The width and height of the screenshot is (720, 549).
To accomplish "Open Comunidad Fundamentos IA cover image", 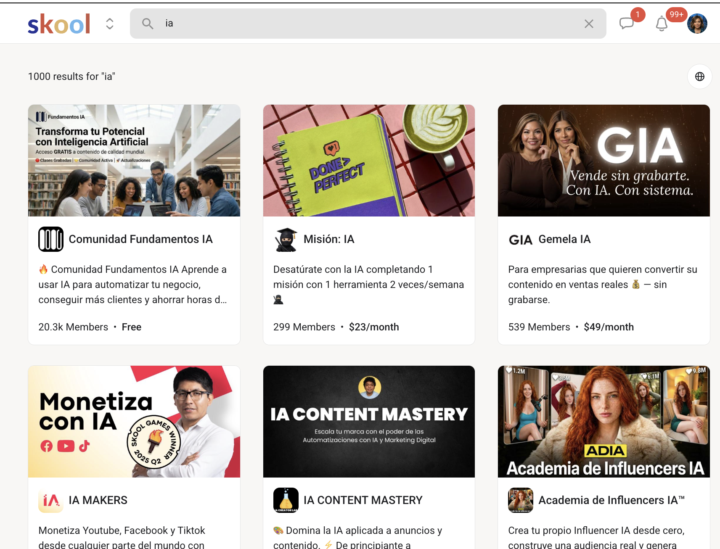I will point(134,160).
